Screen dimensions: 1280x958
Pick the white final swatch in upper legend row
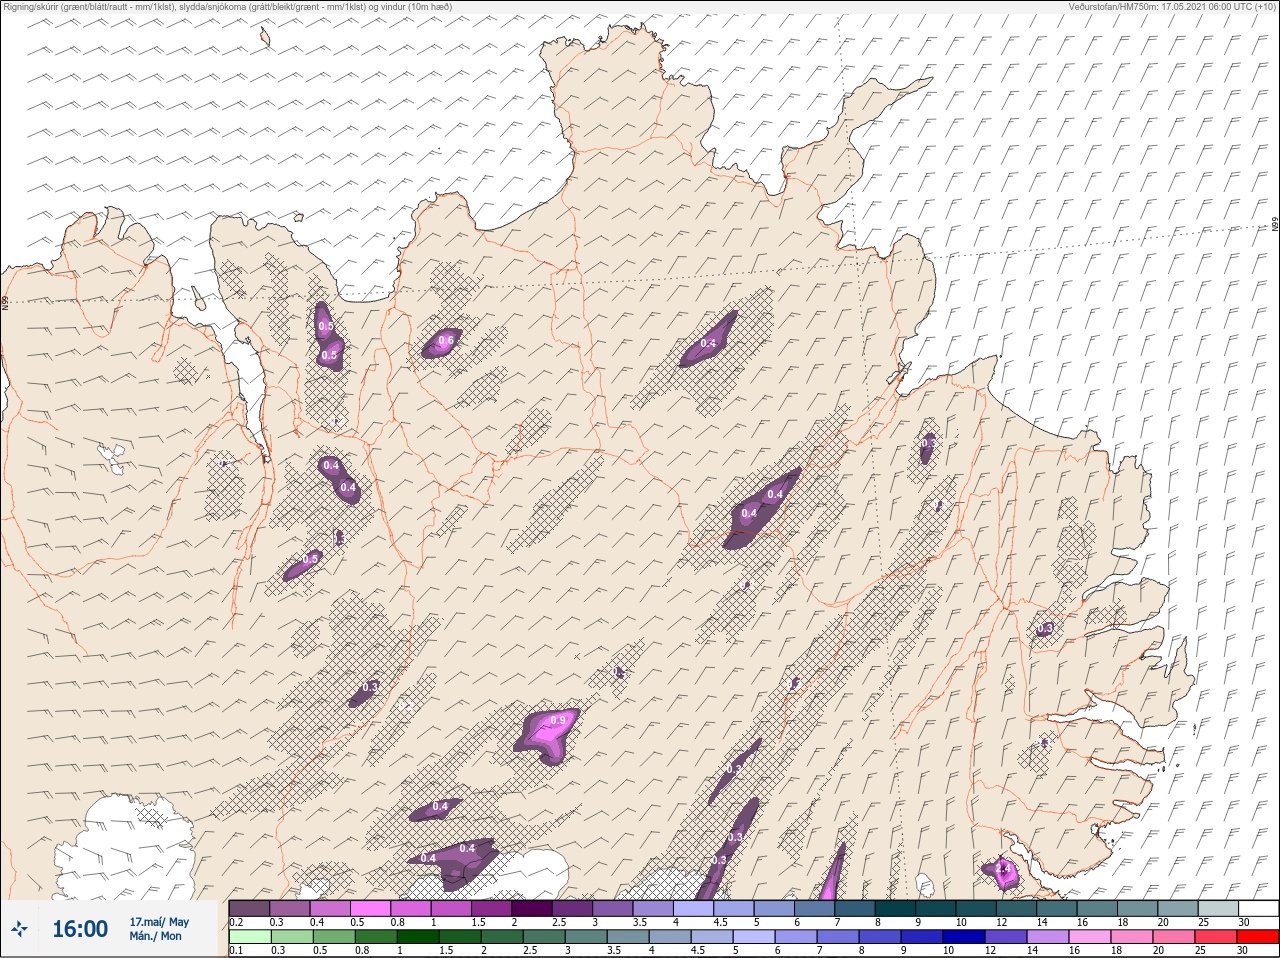[x=1258, y=908]
